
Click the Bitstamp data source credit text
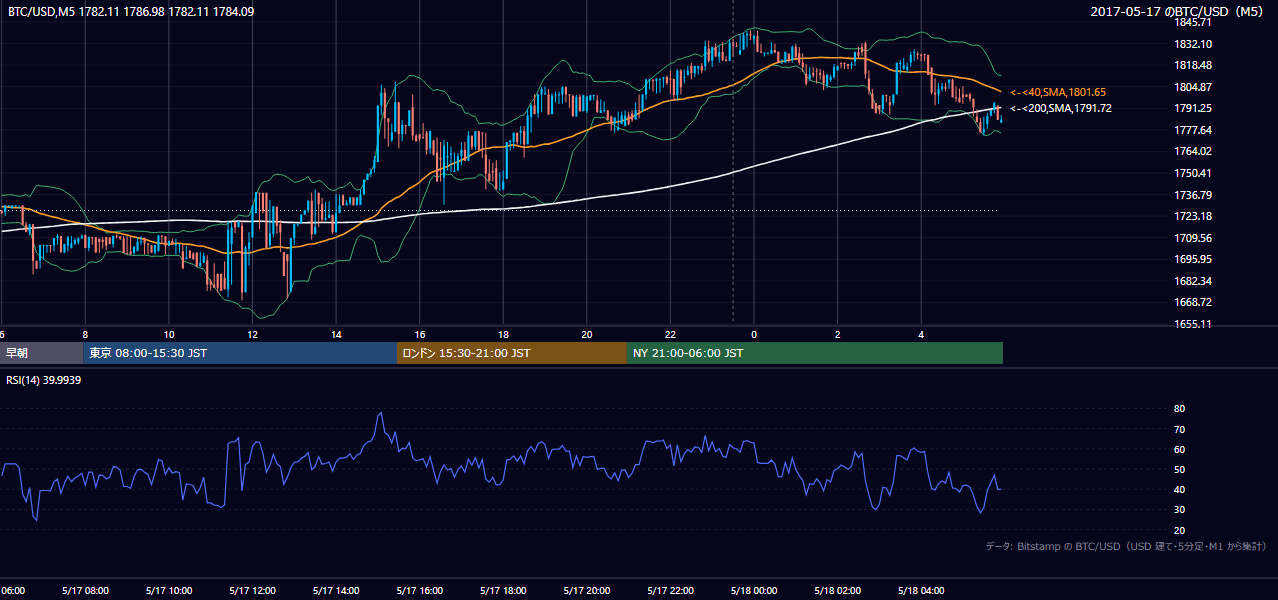[1126, 546]
